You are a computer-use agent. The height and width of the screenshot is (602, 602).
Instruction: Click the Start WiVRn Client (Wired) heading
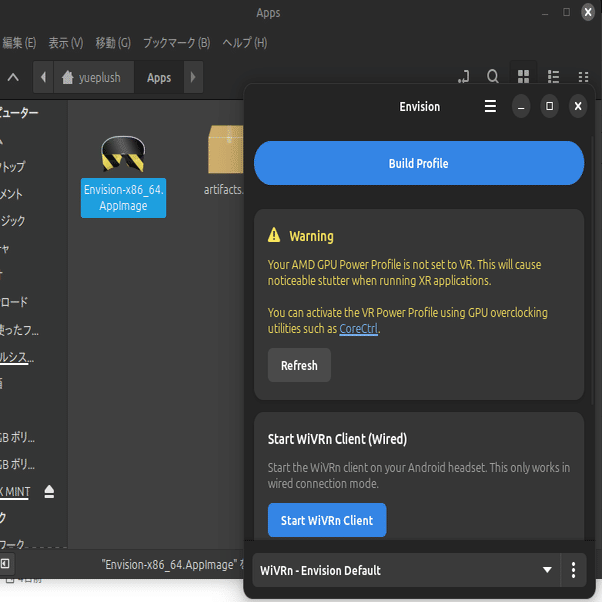(x=337, y=439)
